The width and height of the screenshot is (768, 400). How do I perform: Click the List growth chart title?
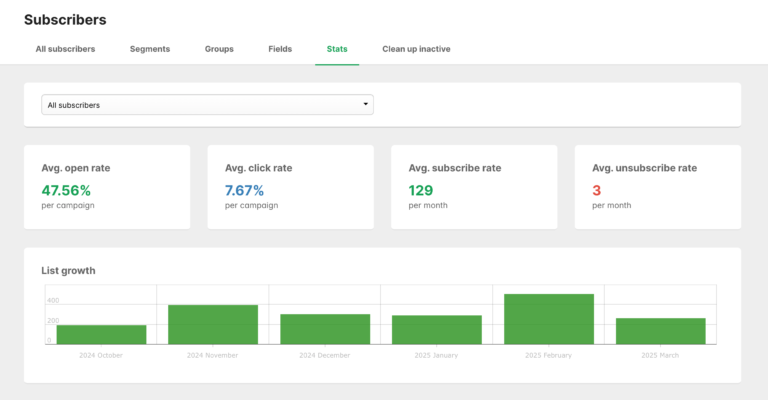(x=68, y=270)
